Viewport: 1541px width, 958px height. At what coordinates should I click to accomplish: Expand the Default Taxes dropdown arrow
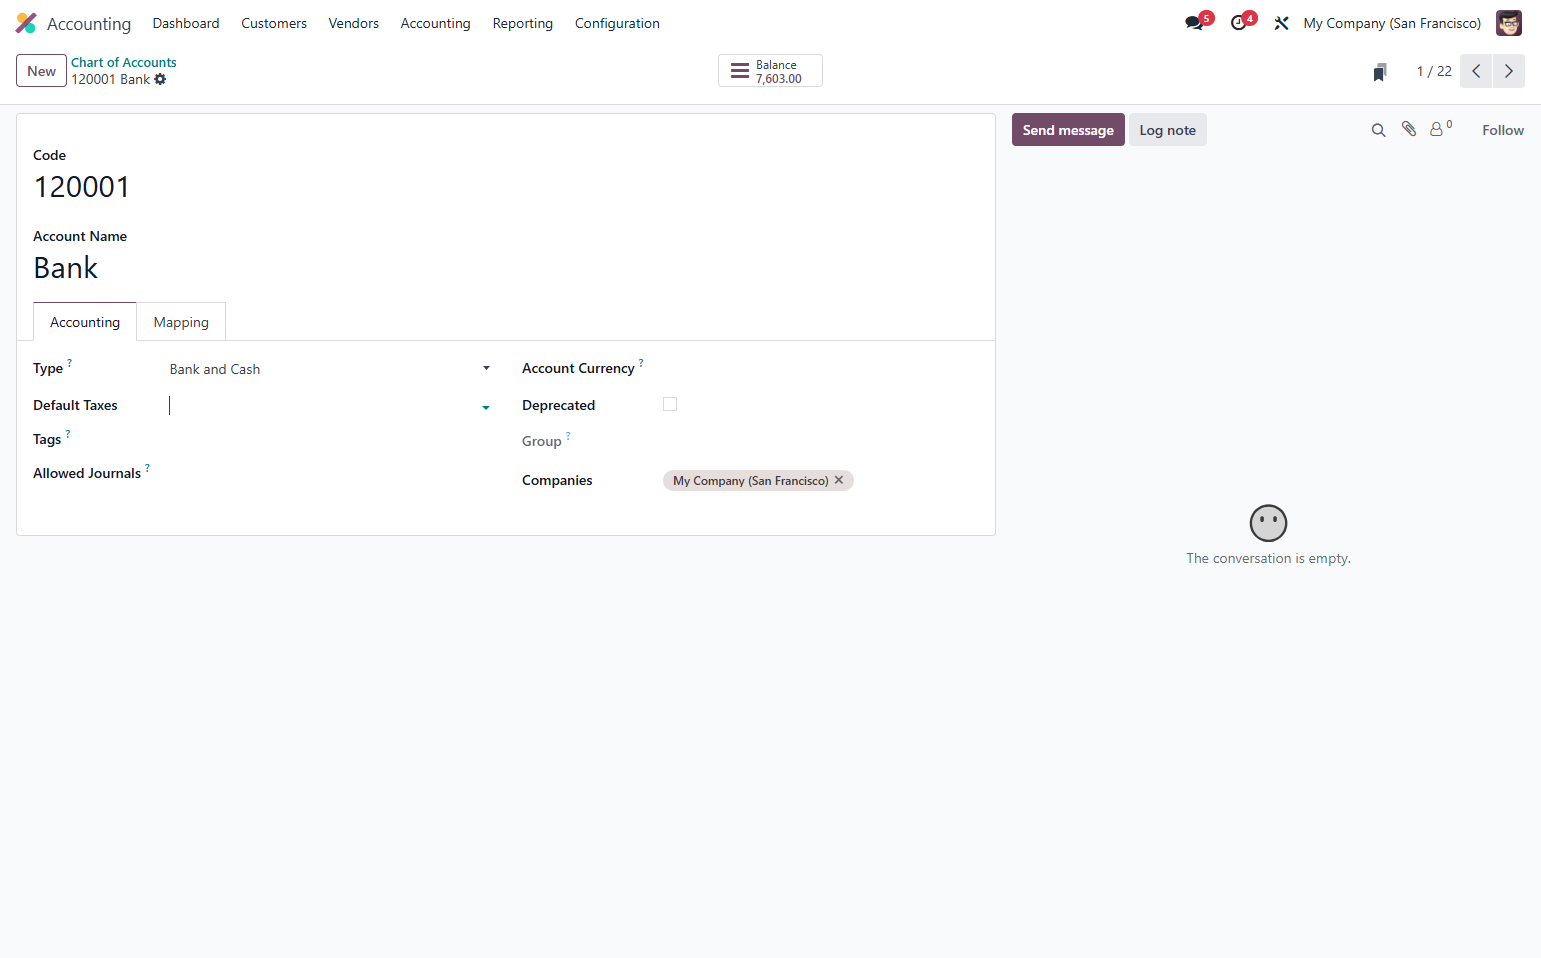[x=486, y=407]
